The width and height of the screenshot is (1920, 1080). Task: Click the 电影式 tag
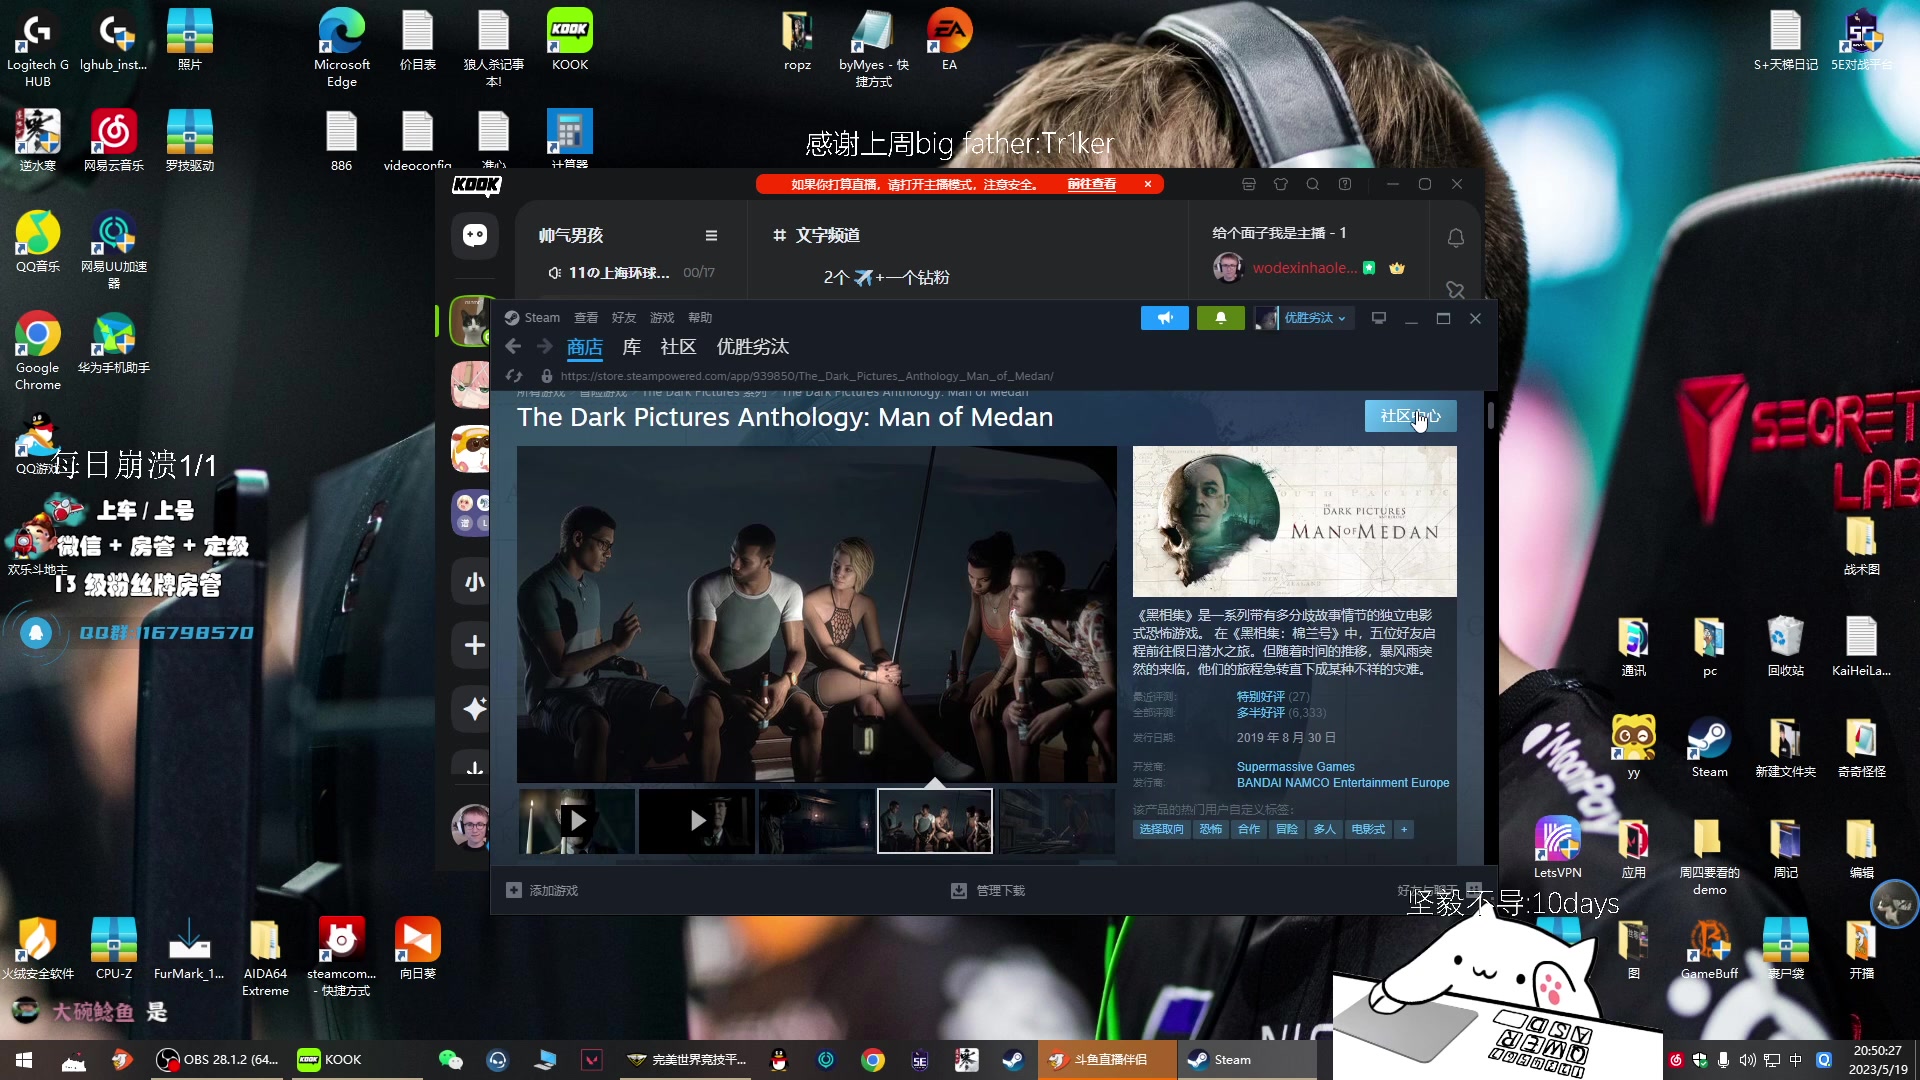1367,829
